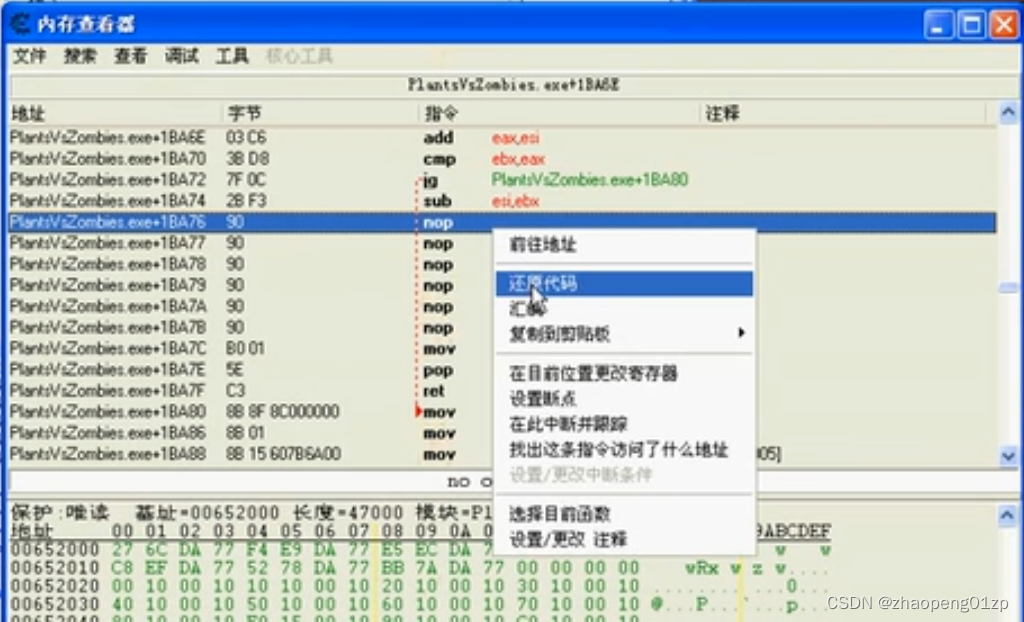Select 还原代码 to restore original code
Screen dimensions: 1024x622
(624, 284)
